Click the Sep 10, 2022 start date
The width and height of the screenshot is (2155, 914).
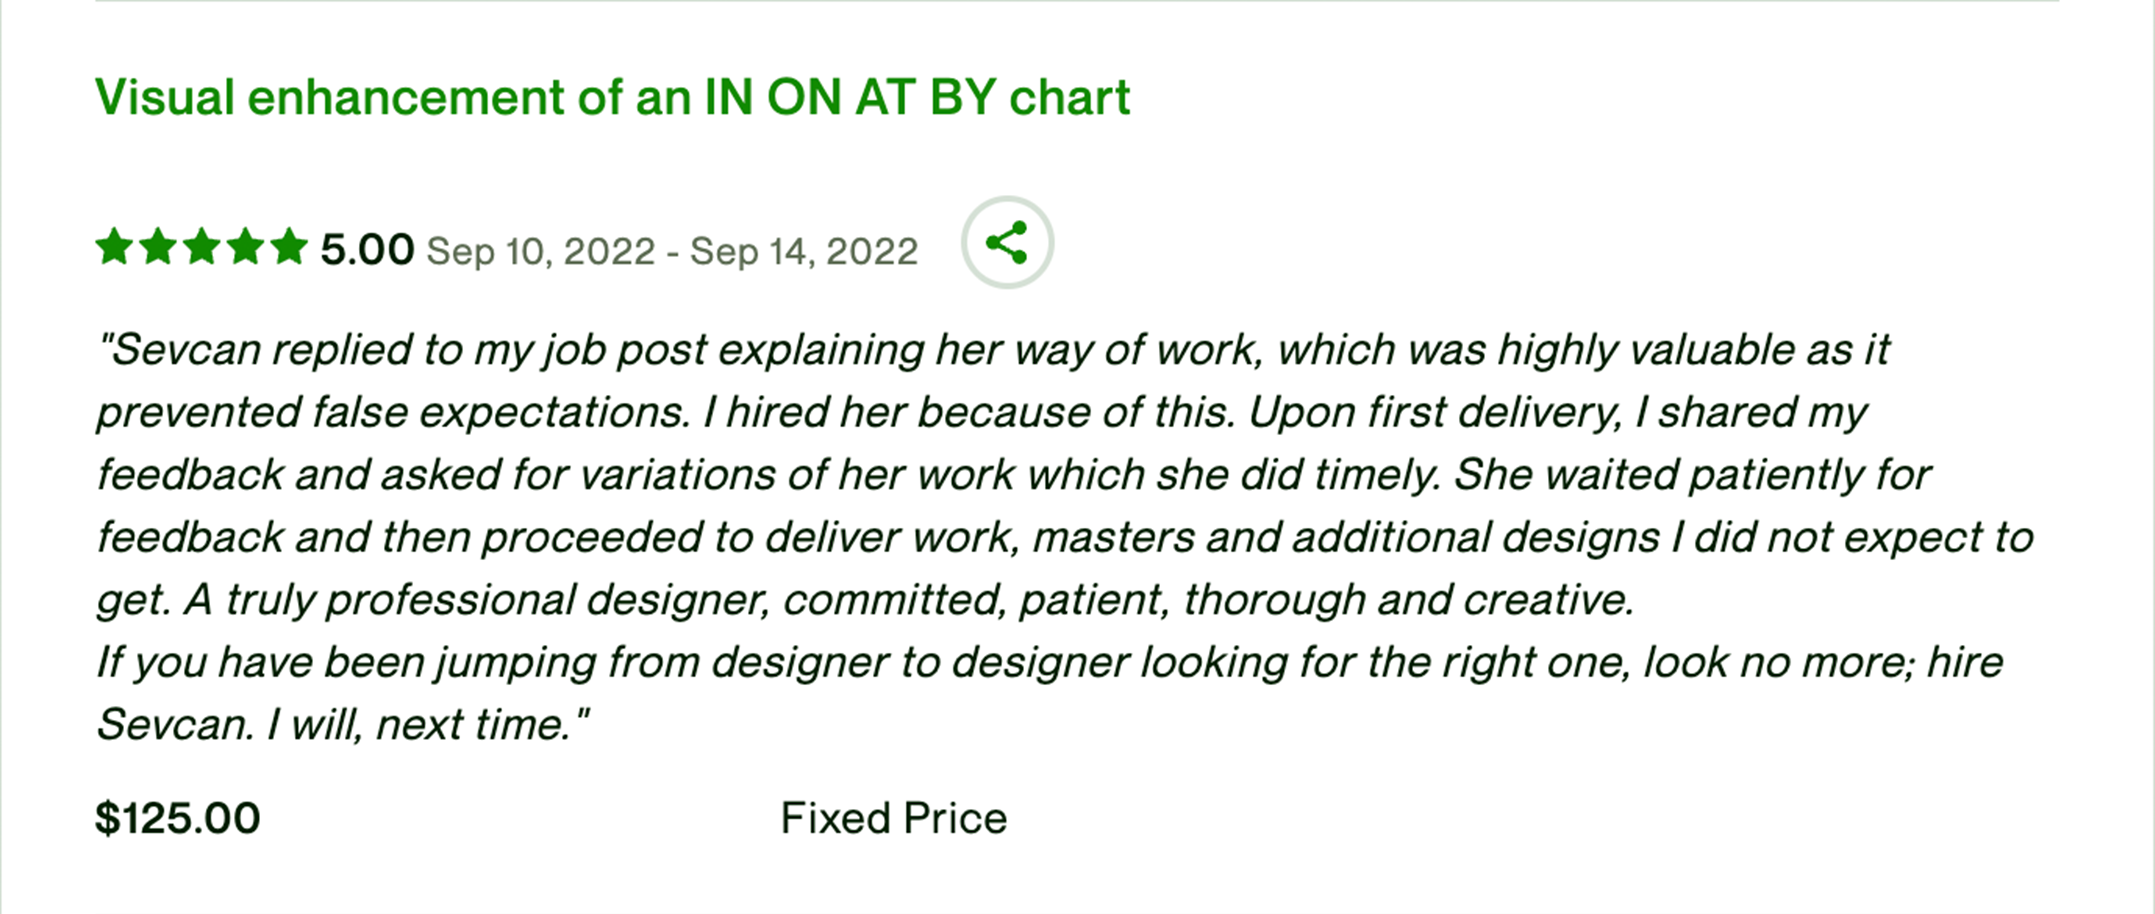pos(540,251)
